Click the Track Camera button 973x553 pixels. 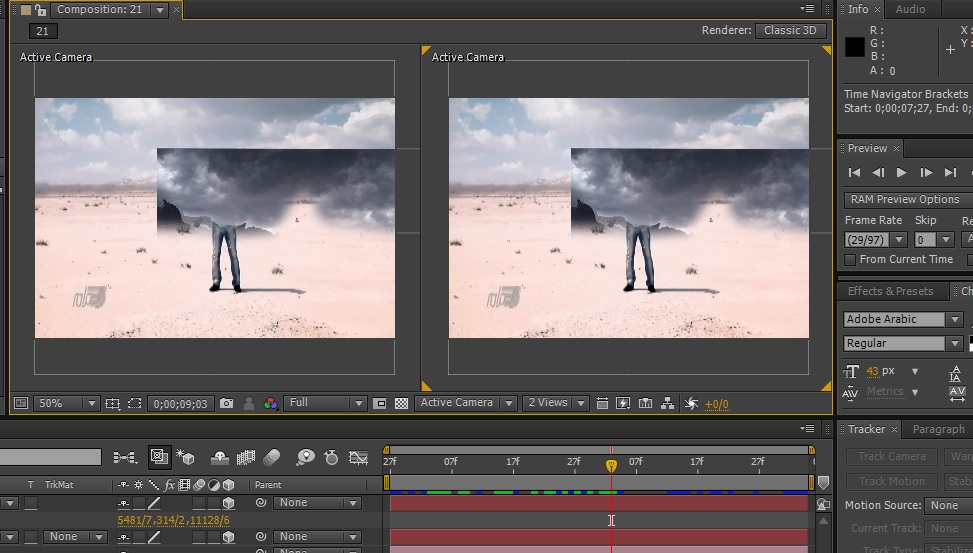(892, 456)
